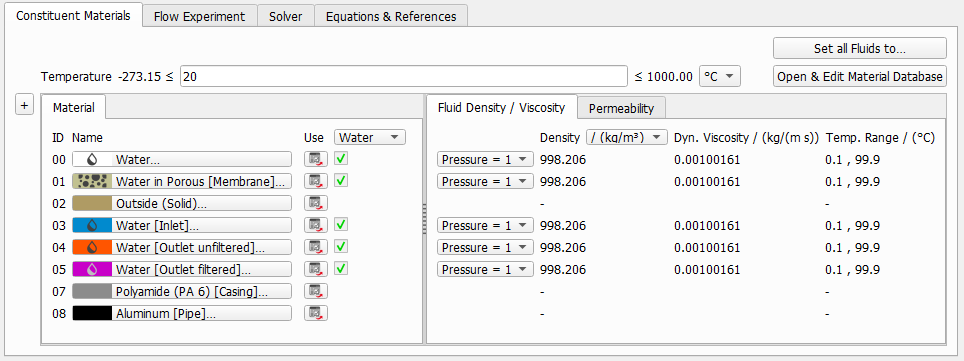
Task: Click the Temp. Range / (°C) column header
Action: (x=880, y=138)
